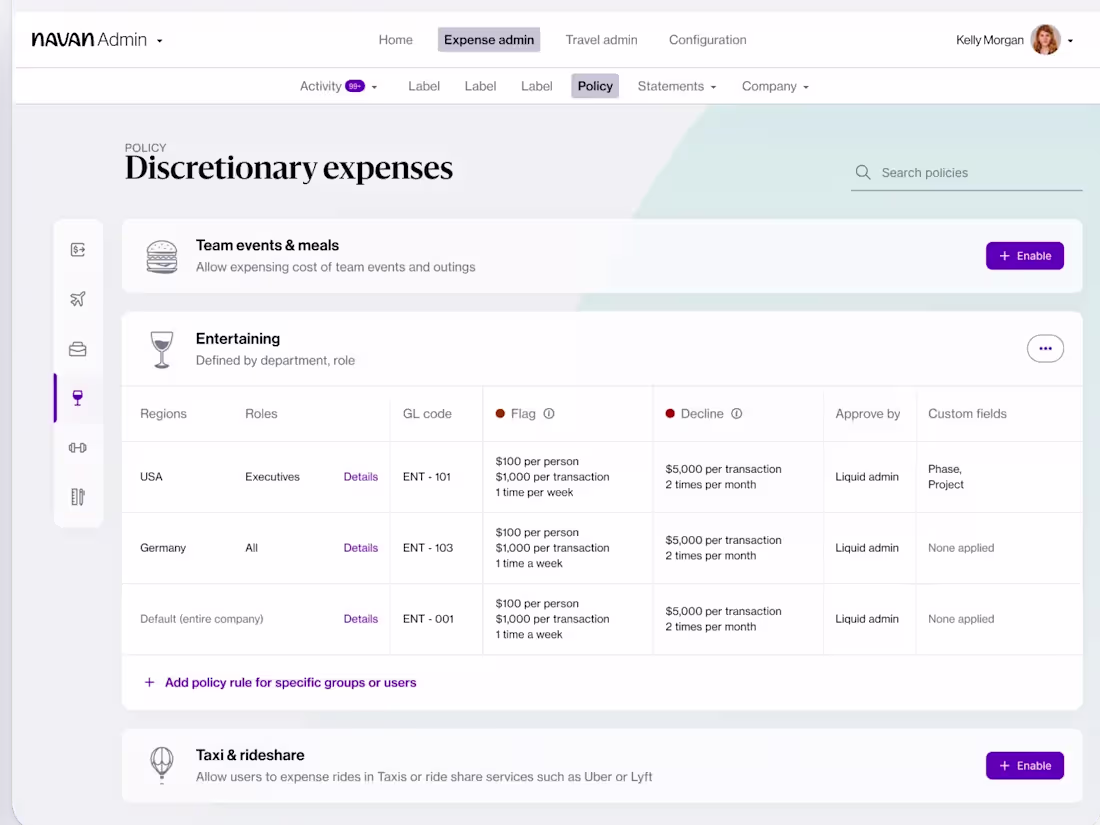Click Executives role in USA row
This screenshot has width=1100, height=825.
click(272, 477)
